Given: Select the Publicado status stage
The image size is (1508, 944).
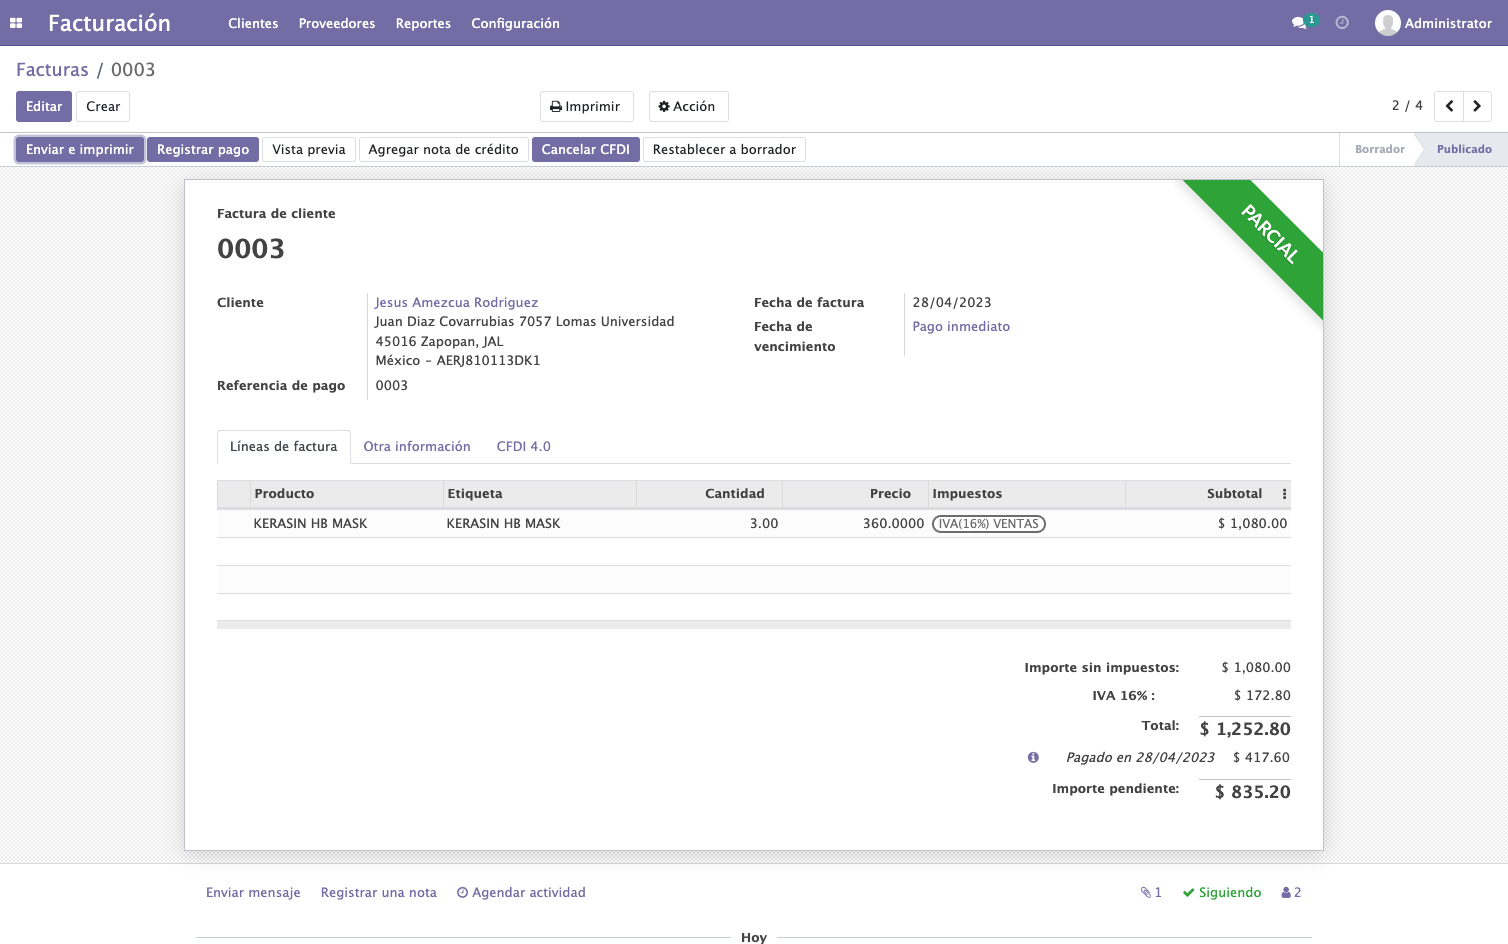Looking at the screenshot, I should [x=1464, y=150].
